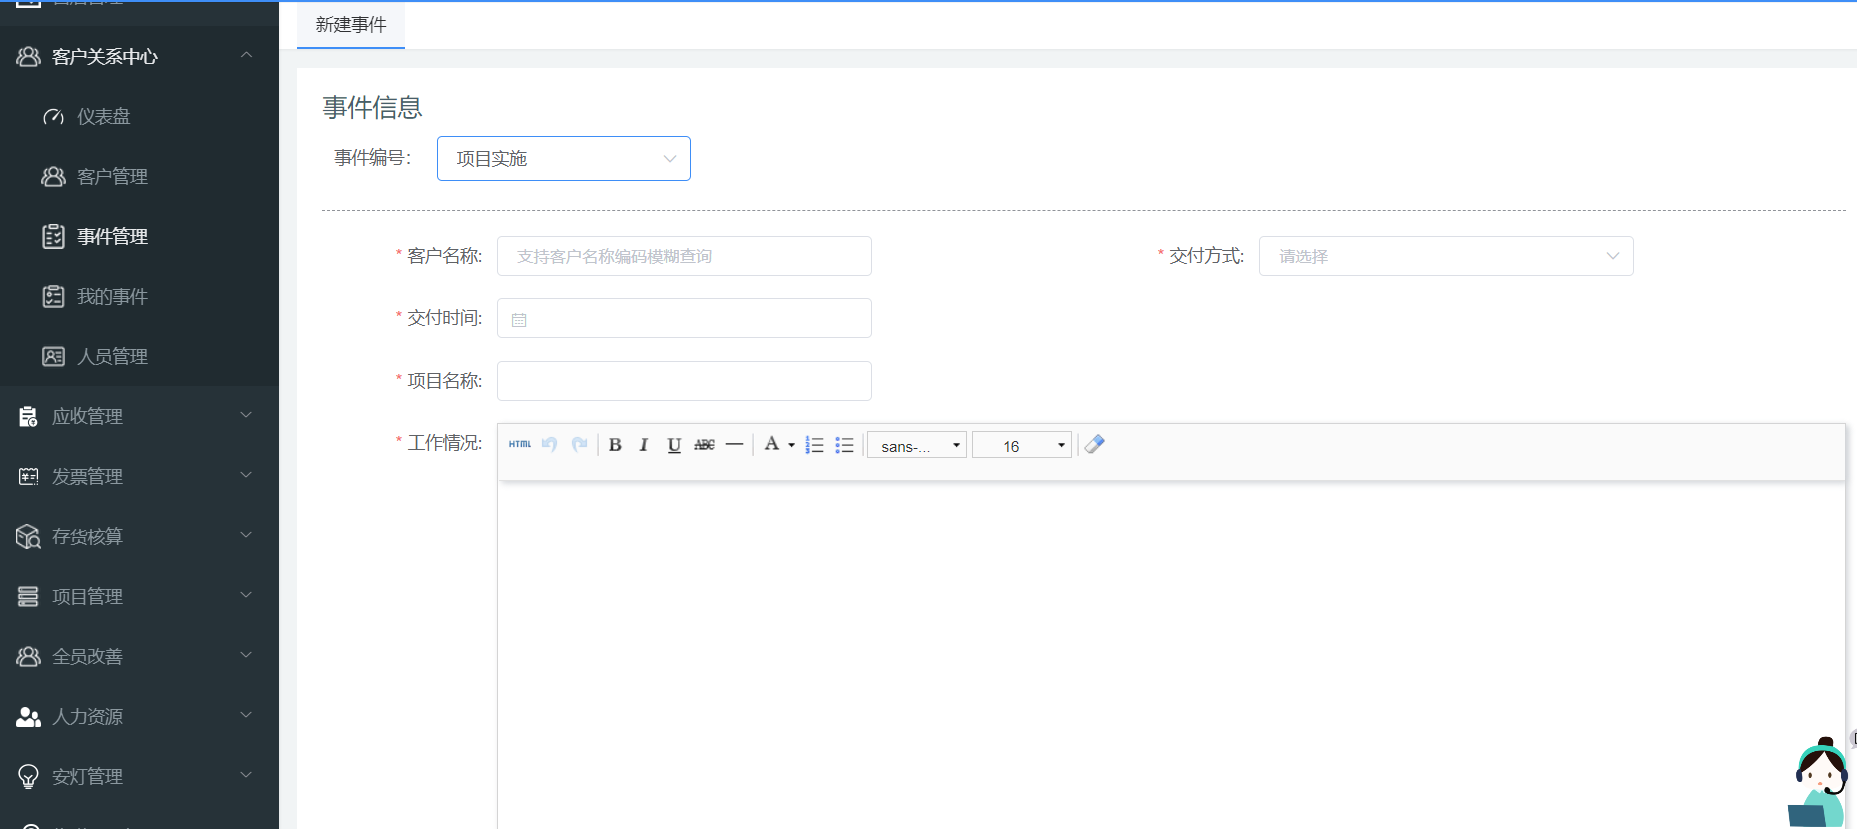Insert numbered ordered list
Viewport: 1857px width, 829px height.
pos(814,445)
